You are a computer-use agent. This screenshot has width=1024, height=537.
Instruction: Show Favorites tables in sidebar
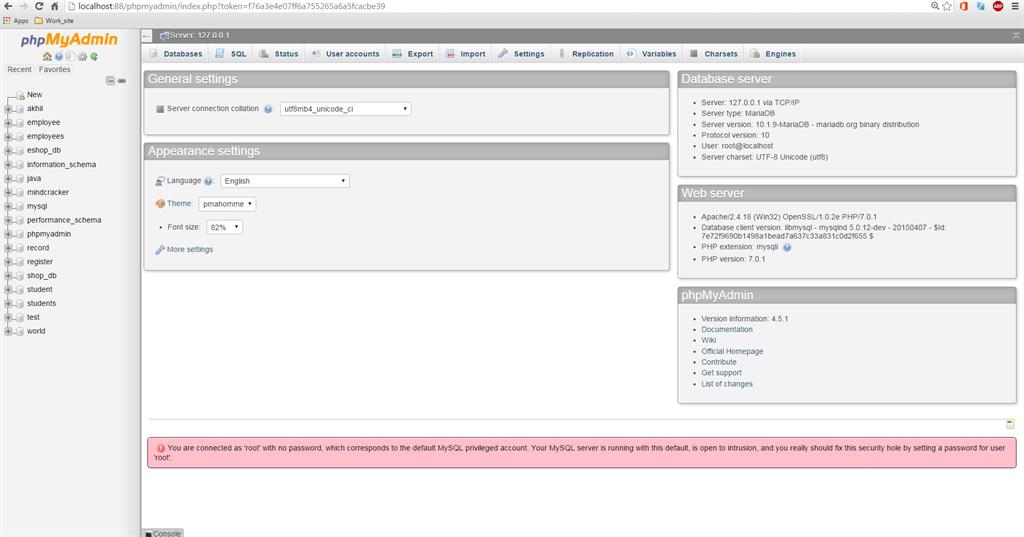[54, 69]
